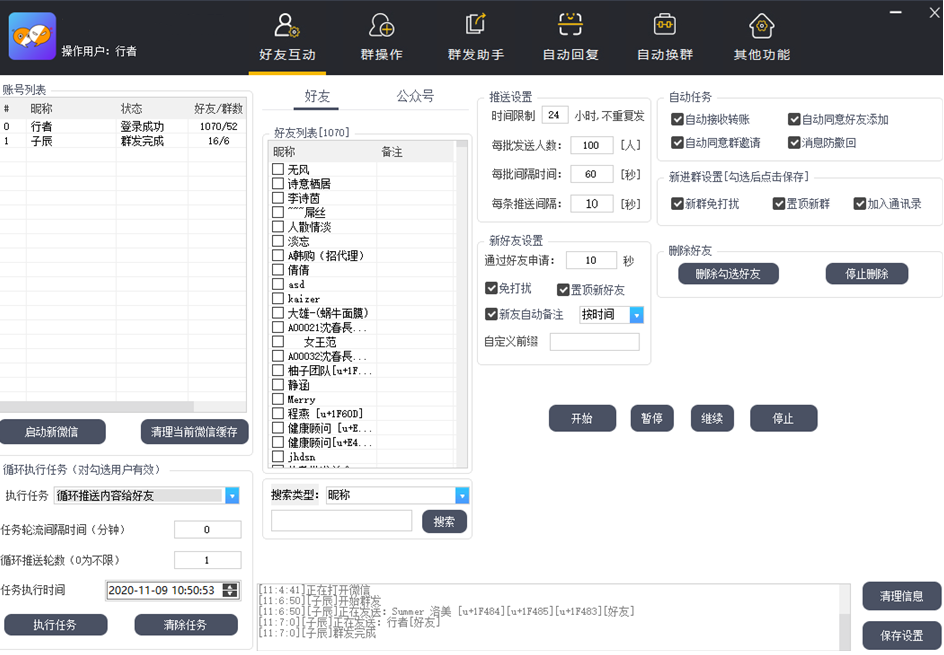Uncheck the 新群免打扰 option
Viewport: 944px width, 655px height.
tap(677, 203)
